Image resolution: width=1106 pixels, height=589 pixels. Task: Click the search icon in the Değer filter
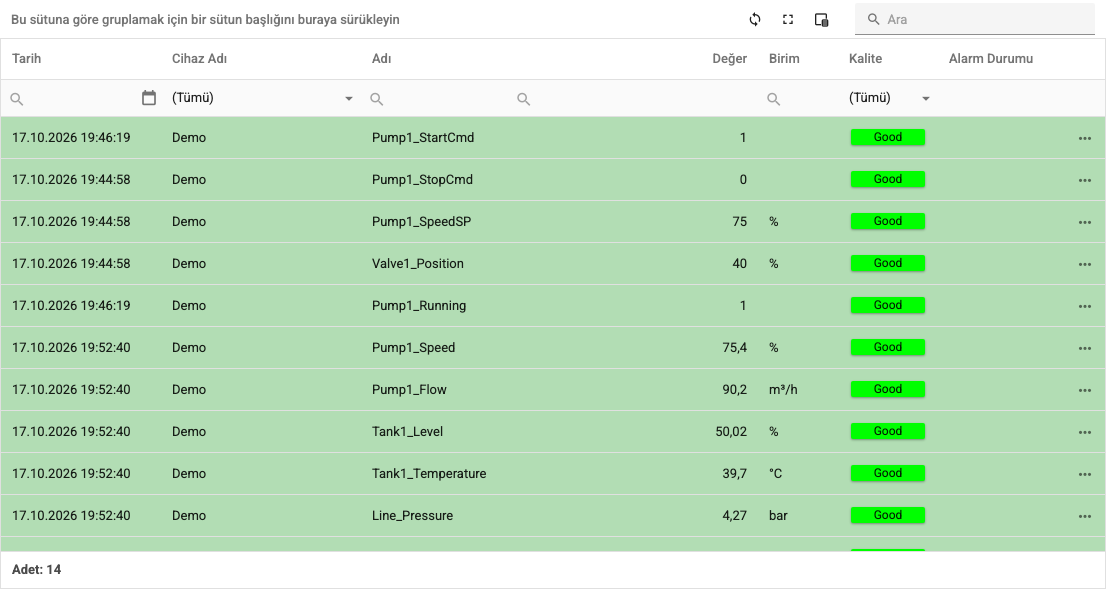[523, 99]
